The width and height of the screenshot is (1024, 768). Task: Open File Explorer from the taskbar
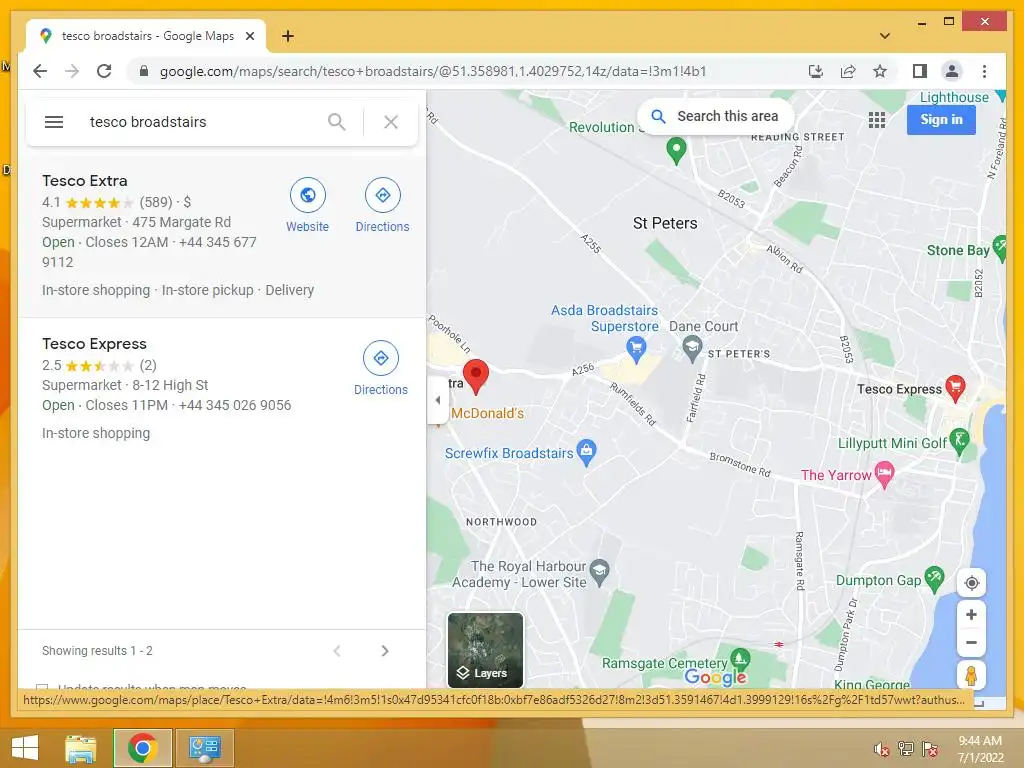[80, 748]
